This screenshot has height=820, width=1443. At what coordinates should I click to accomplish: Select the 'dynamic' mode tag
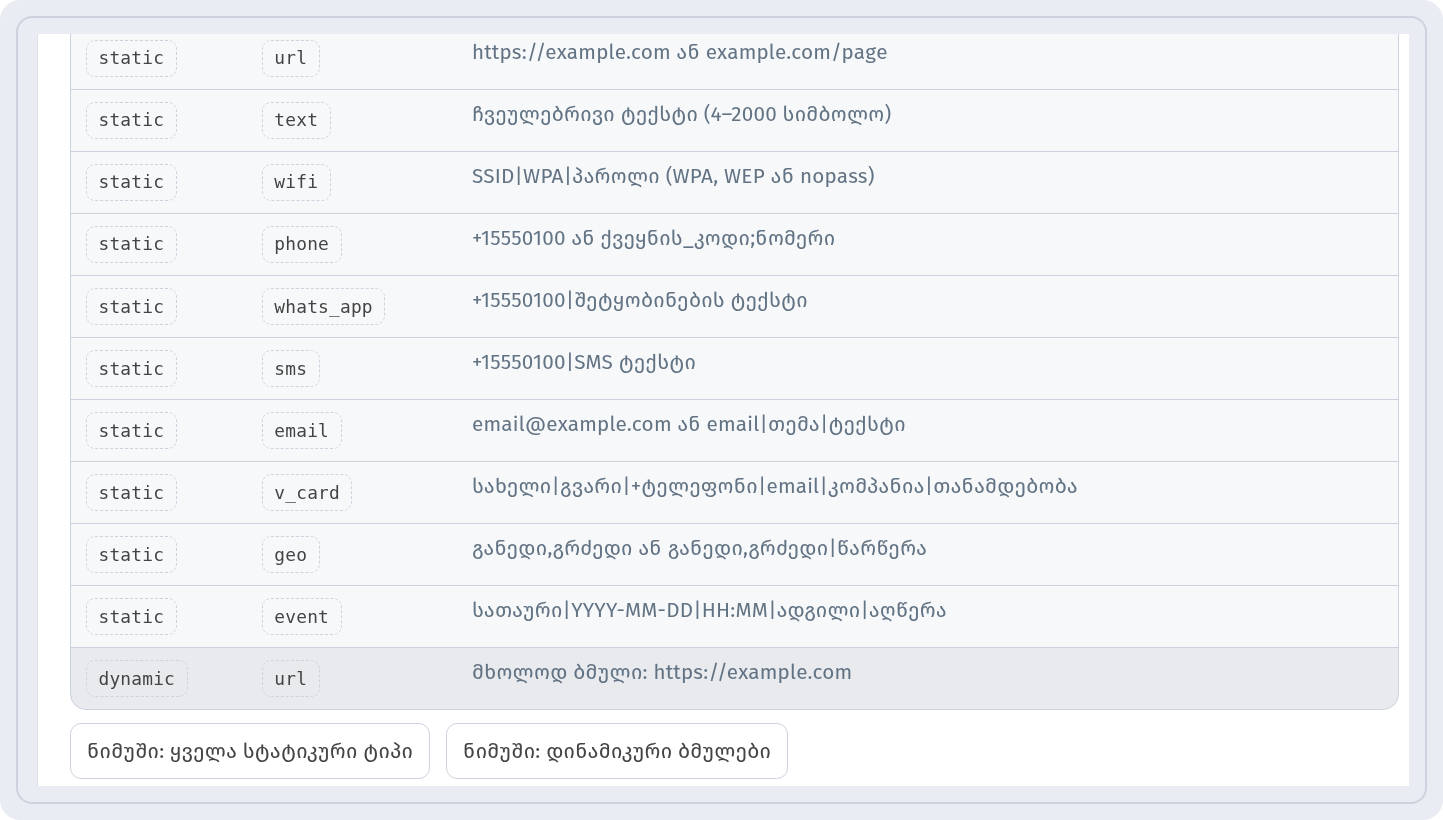point(137,679)
